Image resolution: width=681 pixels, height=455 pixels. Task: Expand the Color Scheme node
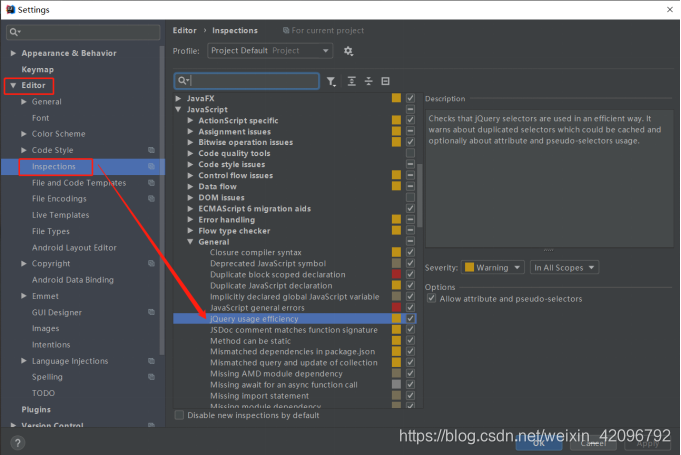(24, 134)
